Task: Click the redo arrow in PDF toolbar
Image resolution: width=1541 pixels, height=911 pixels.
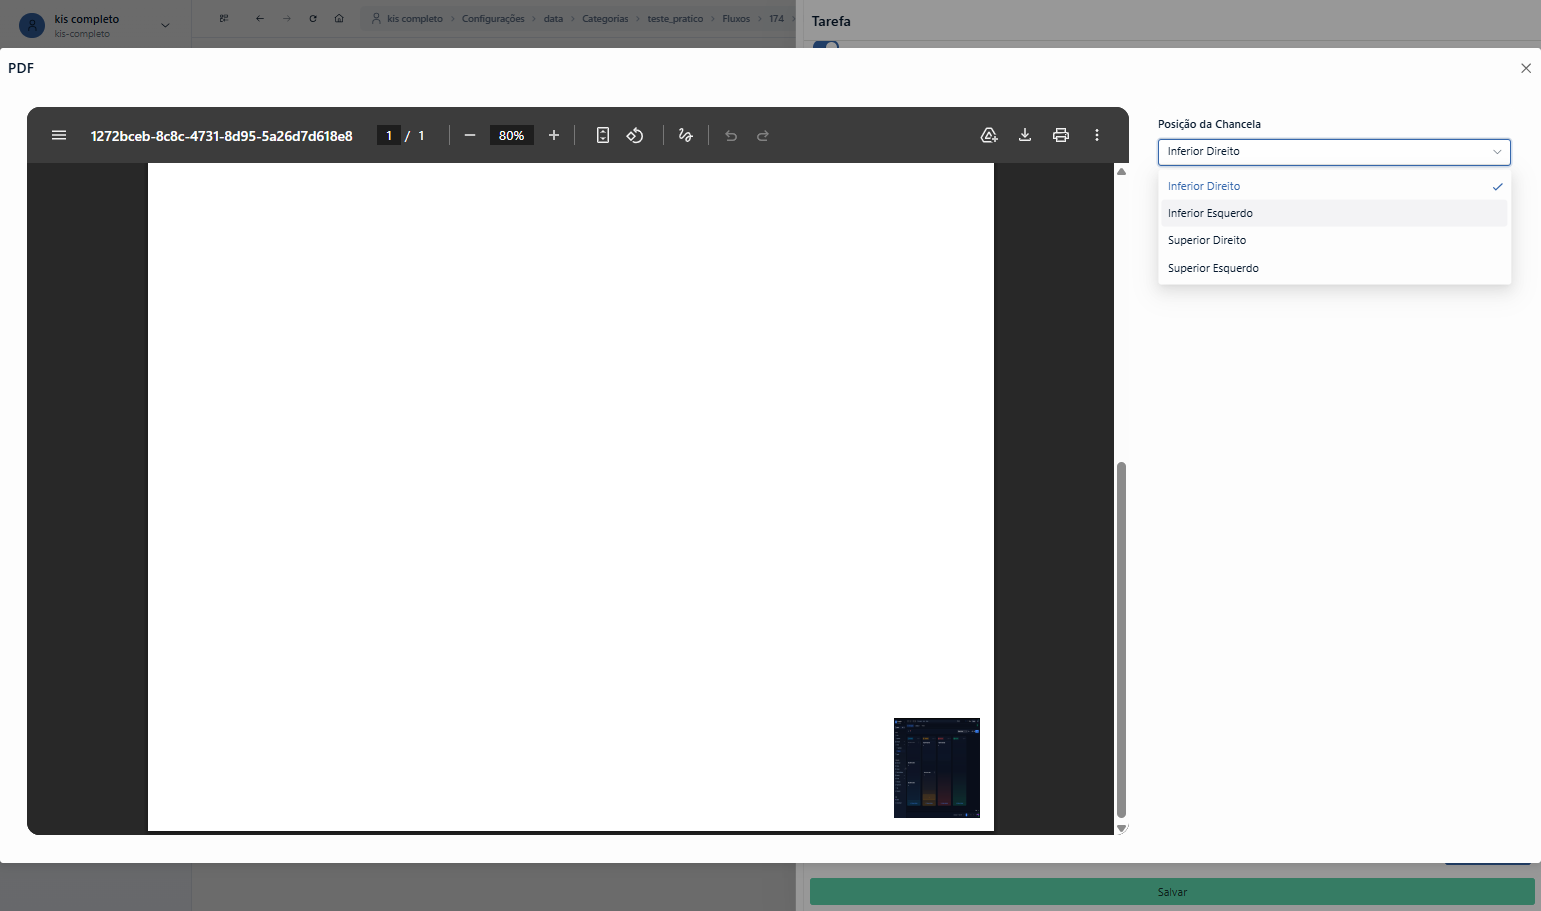Action: [763, 135]
